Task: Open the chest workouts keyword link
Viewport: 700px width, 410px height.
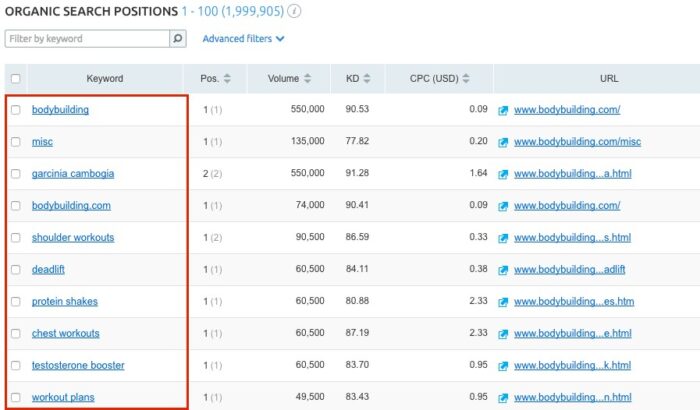Action: [x=66, y=334]
